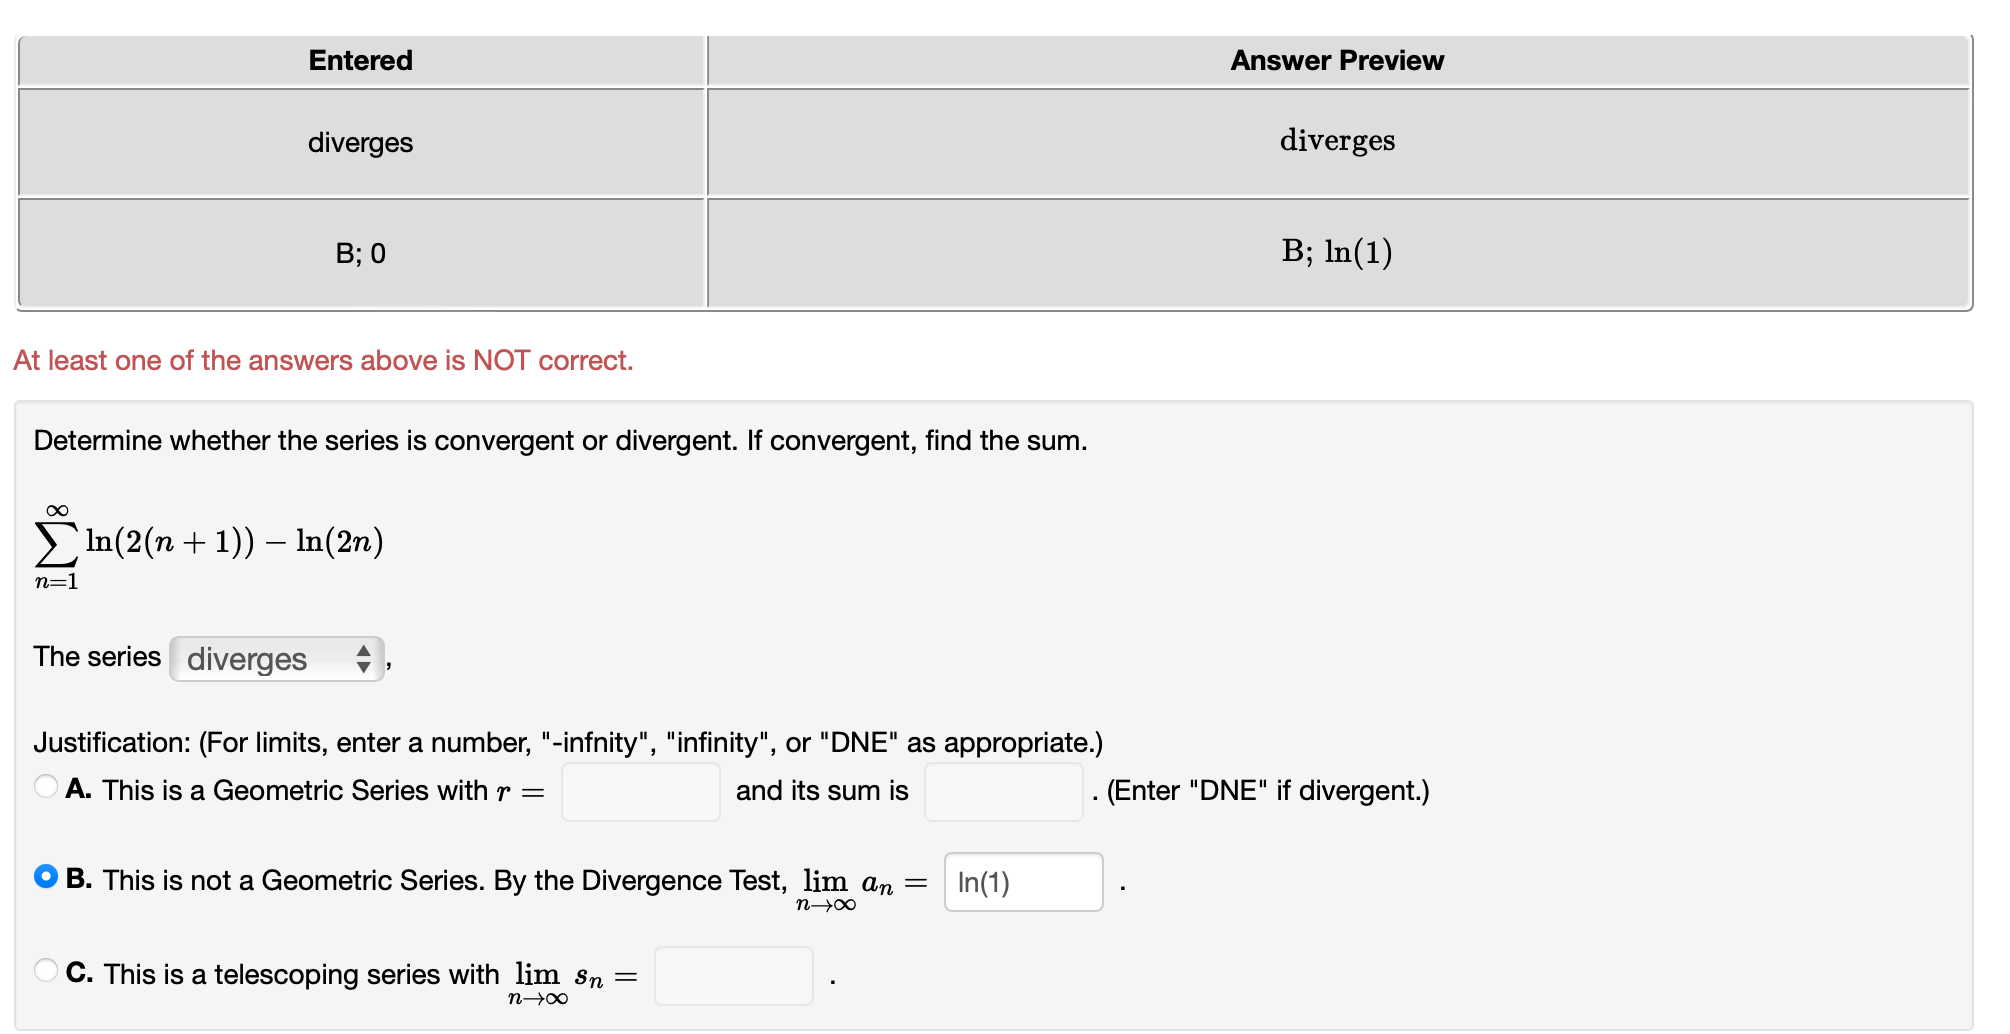Click the telescoping limit input box
Viewport: 2010px width, 1034px height.
734,974
